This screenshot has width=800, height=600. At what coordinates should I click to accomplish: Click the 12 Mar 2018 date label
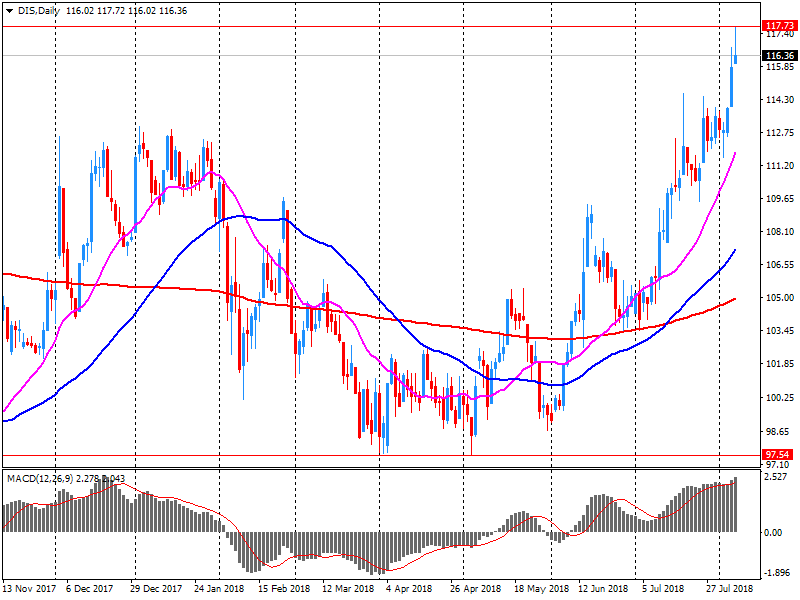pyautogui.click(x=348, y=589)
